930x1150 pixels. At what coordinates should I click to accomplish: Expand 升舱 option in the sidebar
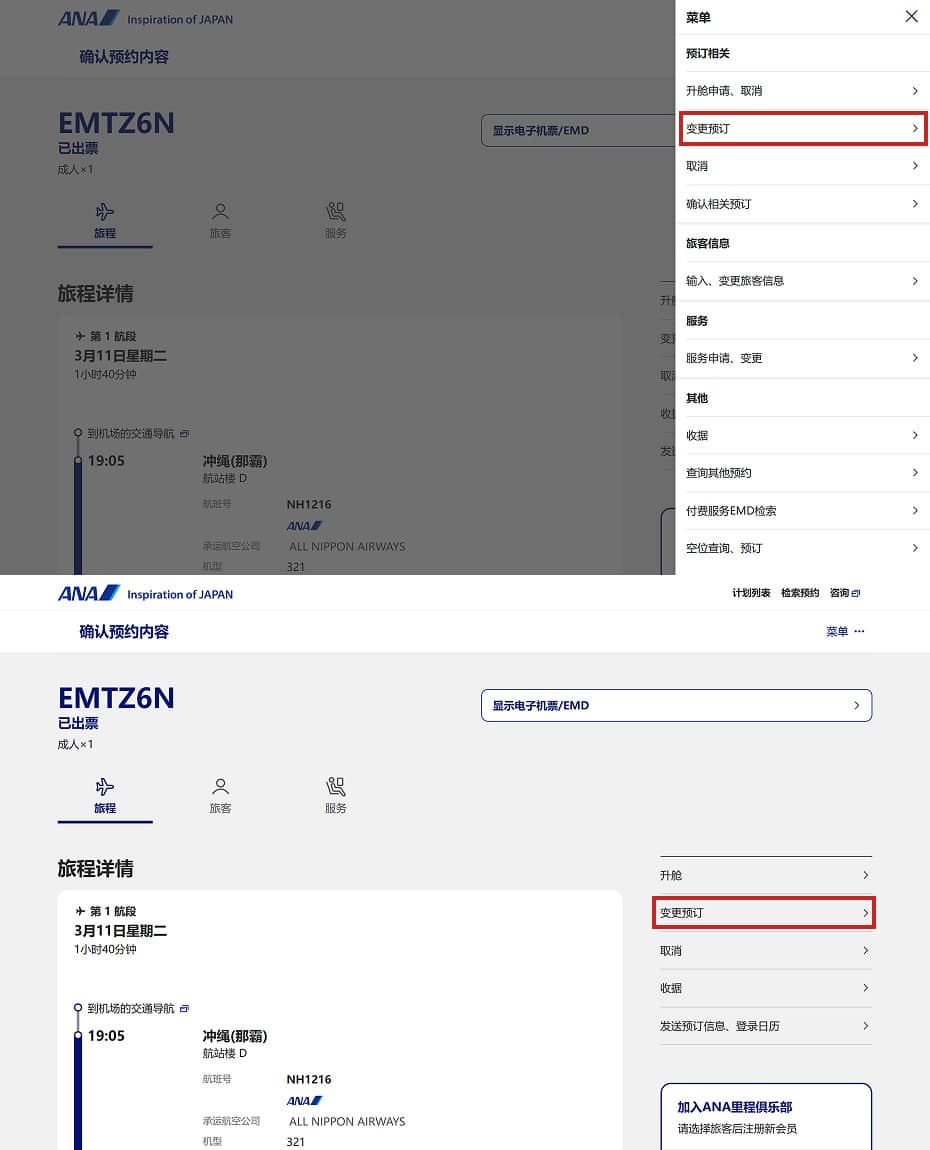766,875
